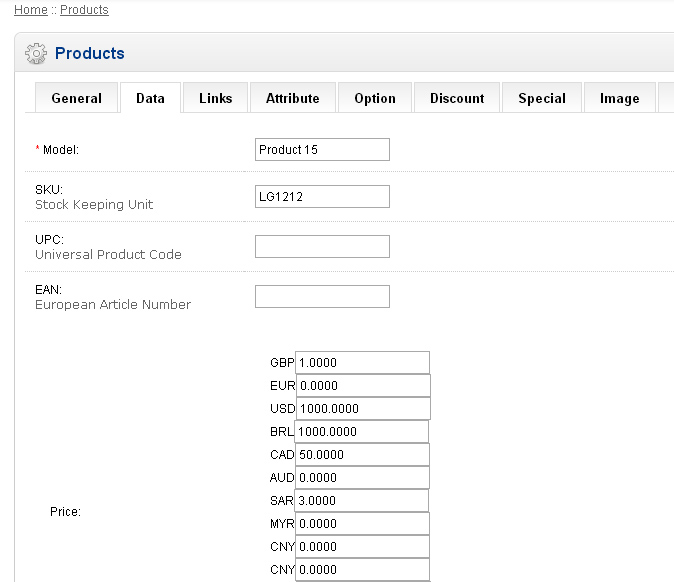Click the GBP price input
Image resolution: width=674 pixels, height=582 pixels.
[x=362, y=363]
